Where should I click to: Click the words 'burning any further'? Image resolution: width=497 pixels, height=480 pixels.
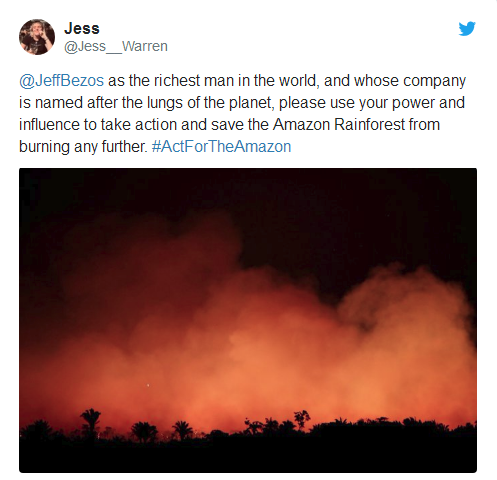(x=83, y=147)
